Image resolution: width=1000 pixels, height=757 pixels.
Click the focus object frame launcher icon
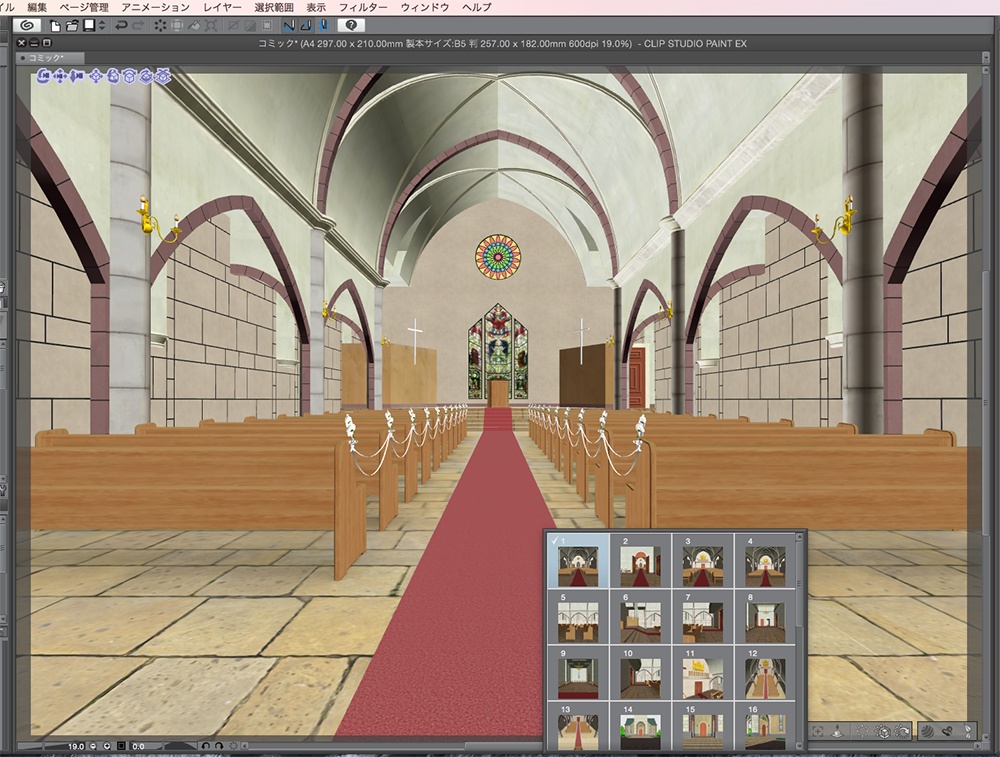coord(818,731)
